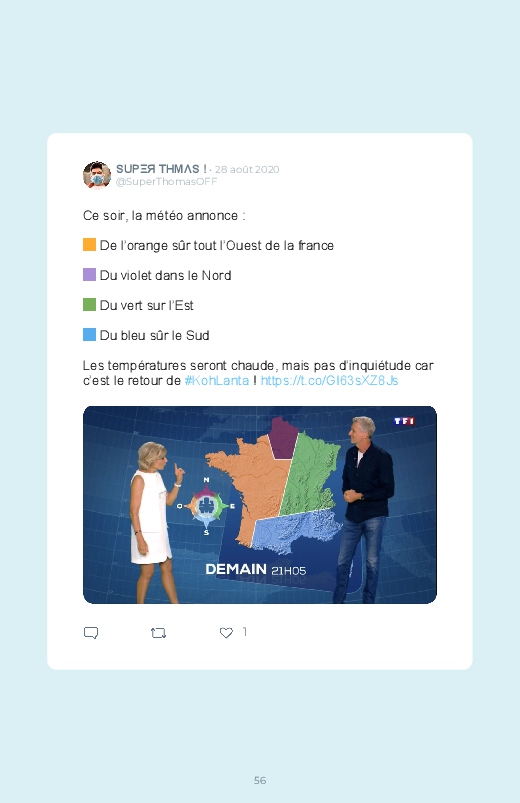Click the SUPER THMAS display name

[161, 169]
